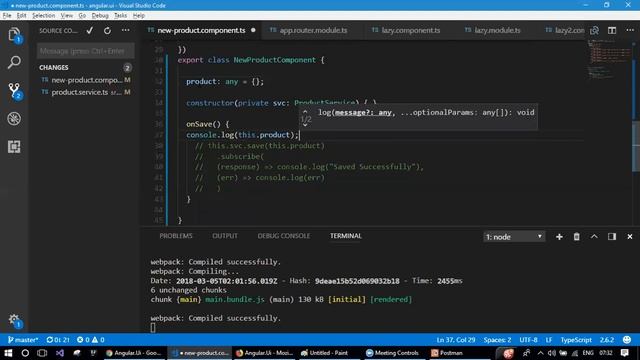Open the Manage gear icon
The image size is (640, 360).
[14, 320]
